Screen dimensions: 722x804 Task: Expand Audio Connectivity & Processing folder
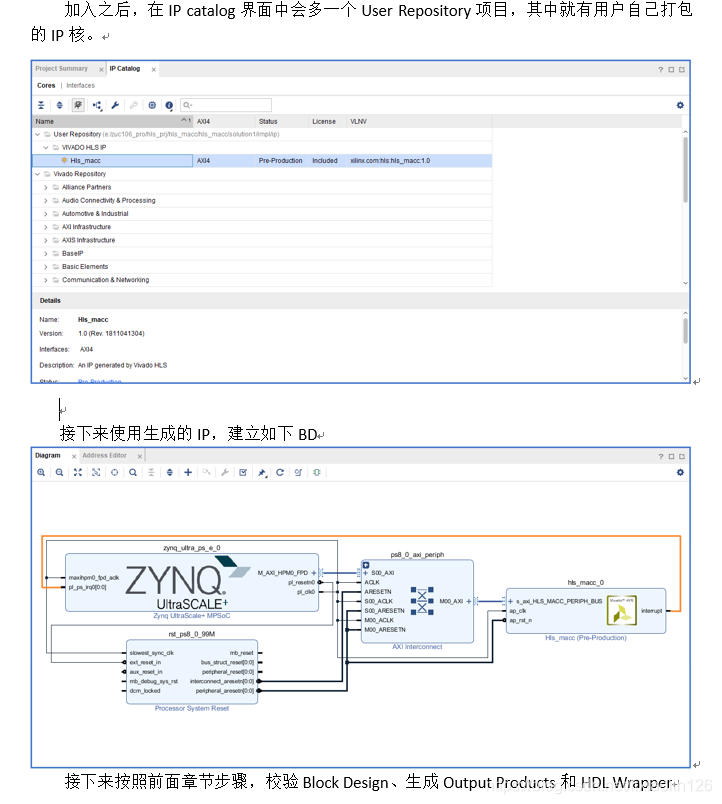point(46,201)
